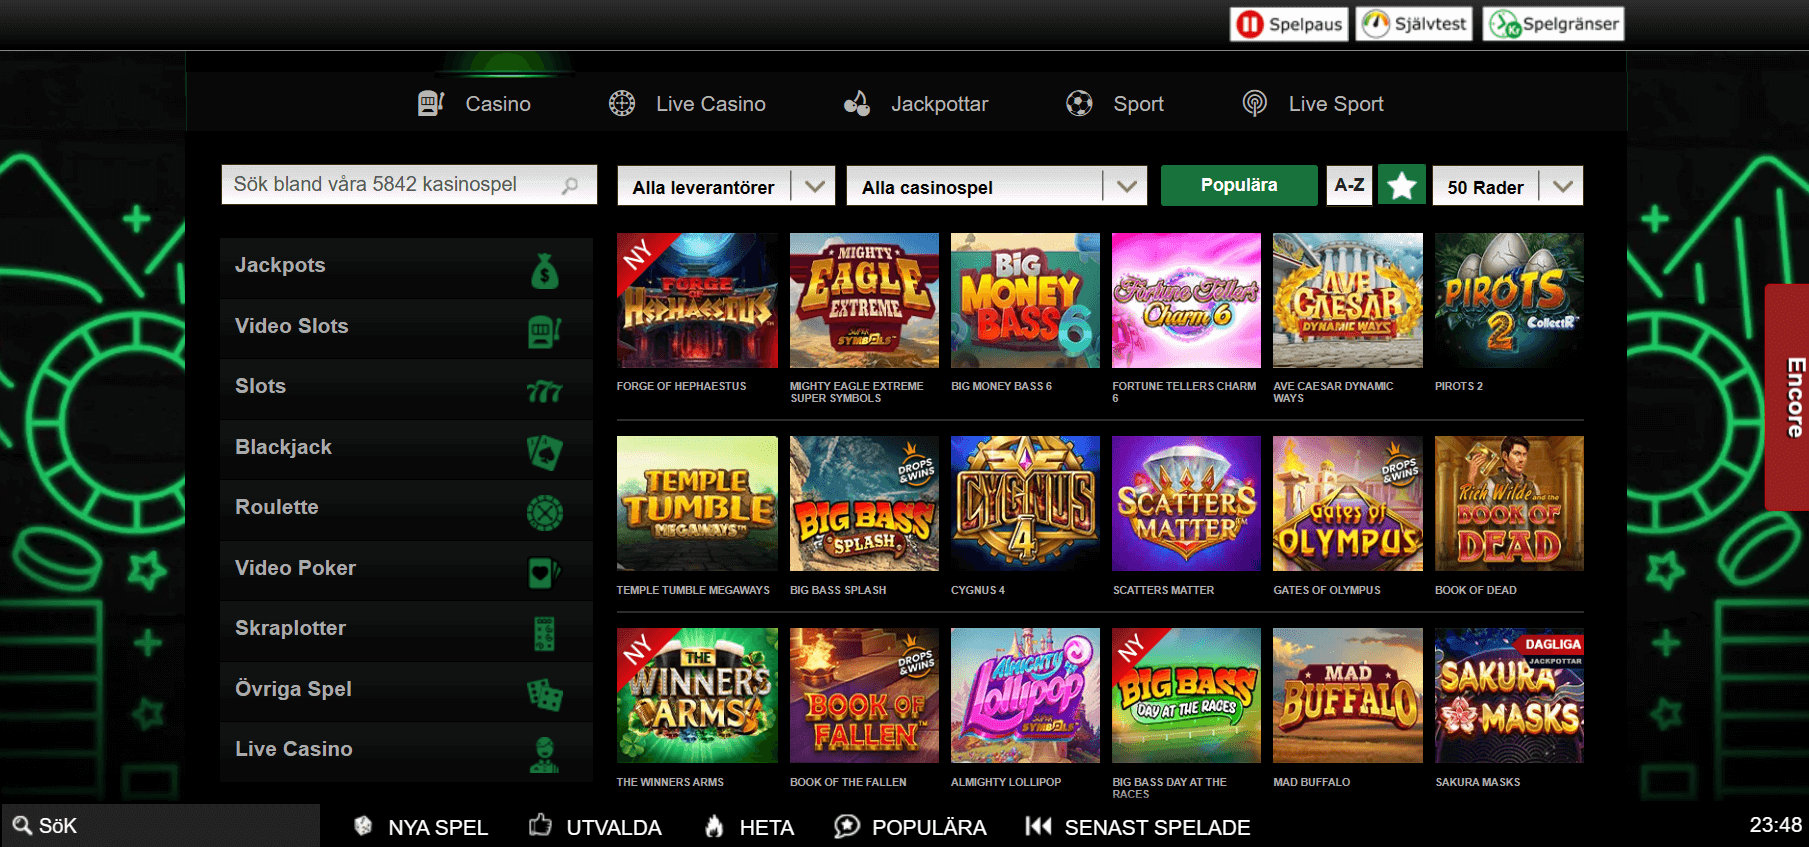This screenshot has height=847, width=1809.
Task: Click the Video Poker card icon
Action: 545,573
